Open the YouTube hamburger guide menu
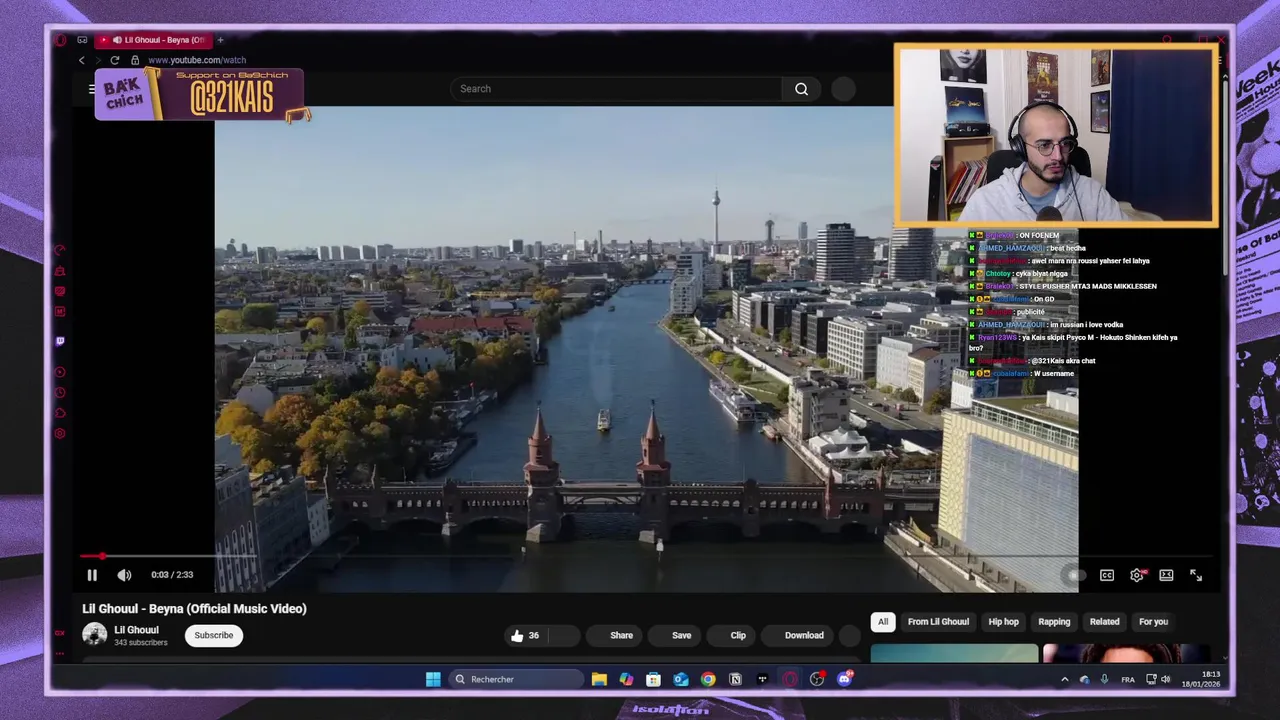Screen dimensions: 1280x720 [92, 89]
